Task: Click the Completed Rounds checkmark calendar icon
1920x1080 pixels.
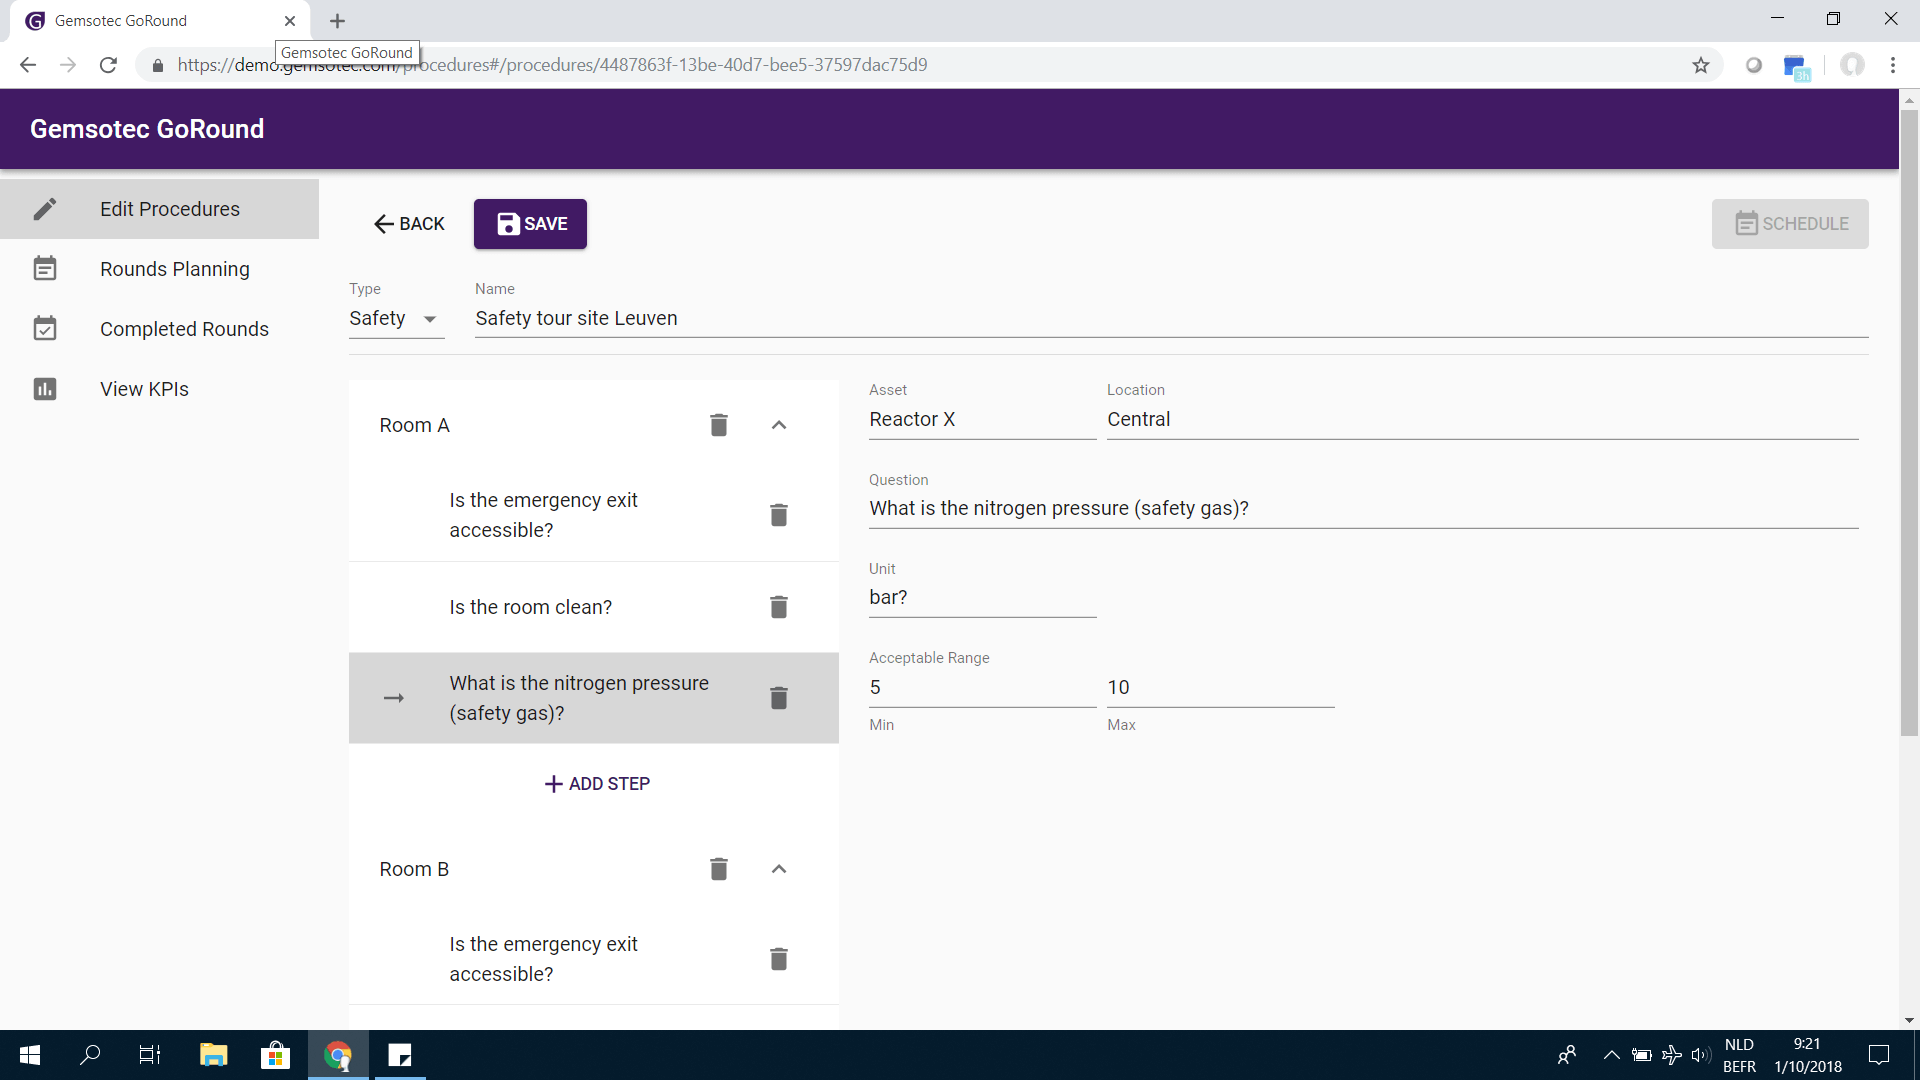Action: (45, 329)
